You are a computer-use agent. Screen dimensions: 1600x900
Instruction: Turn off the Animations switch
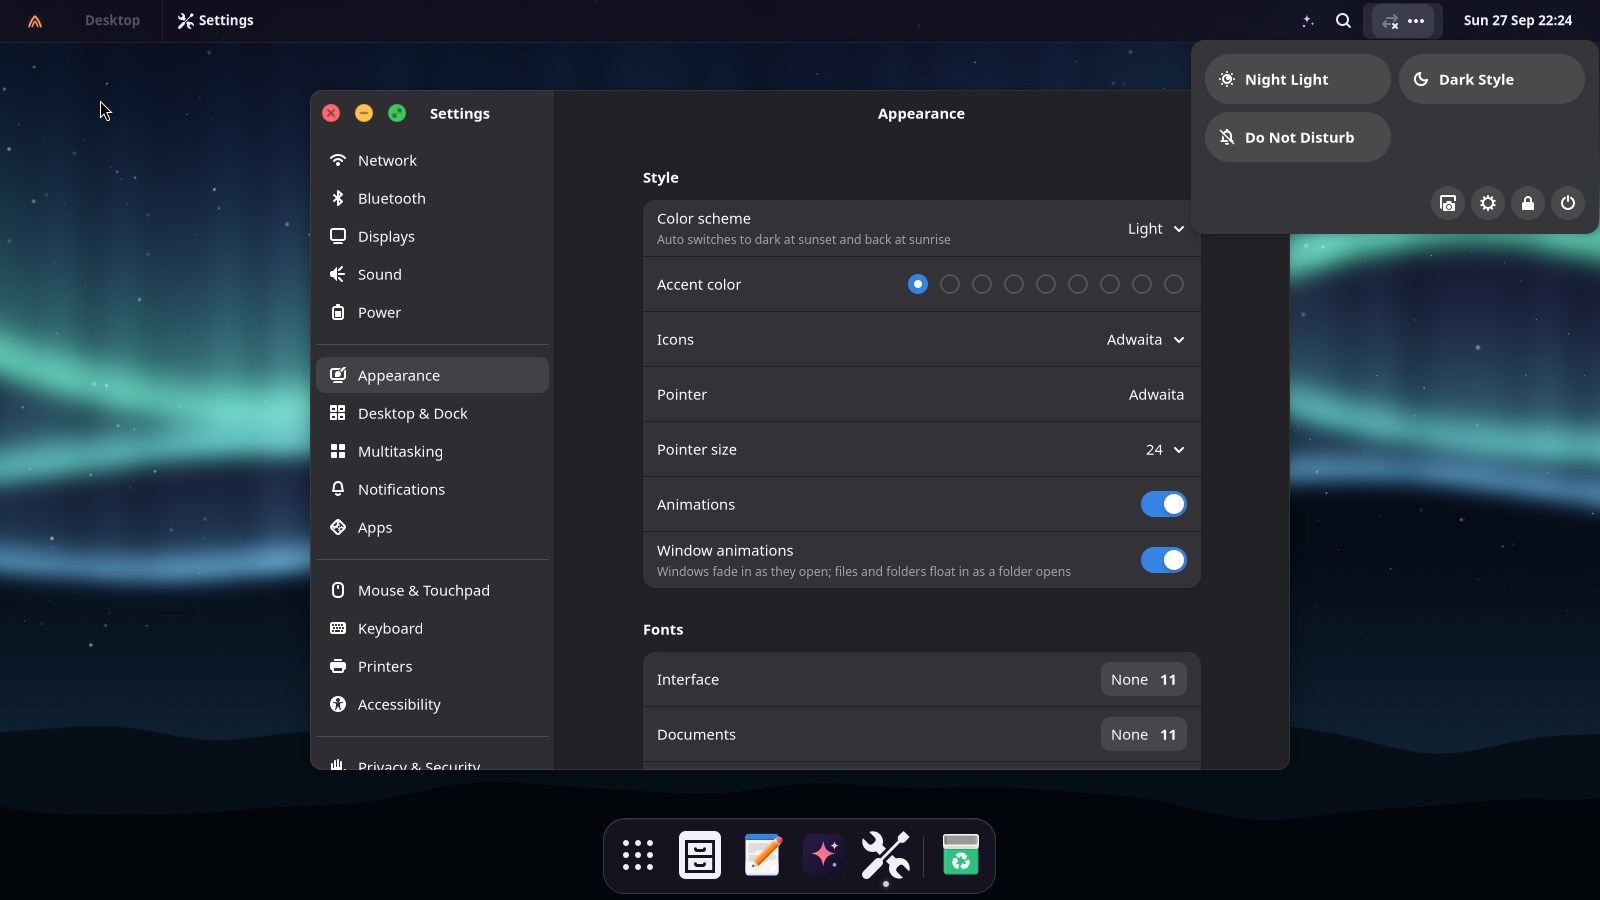coord(1163,504)
